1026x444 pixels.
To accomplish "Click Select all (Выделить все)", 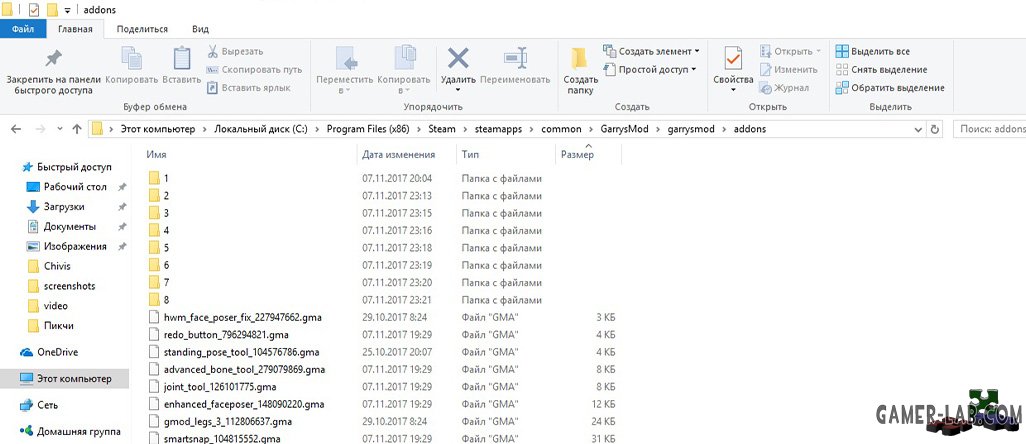I will tap(872, 51).
